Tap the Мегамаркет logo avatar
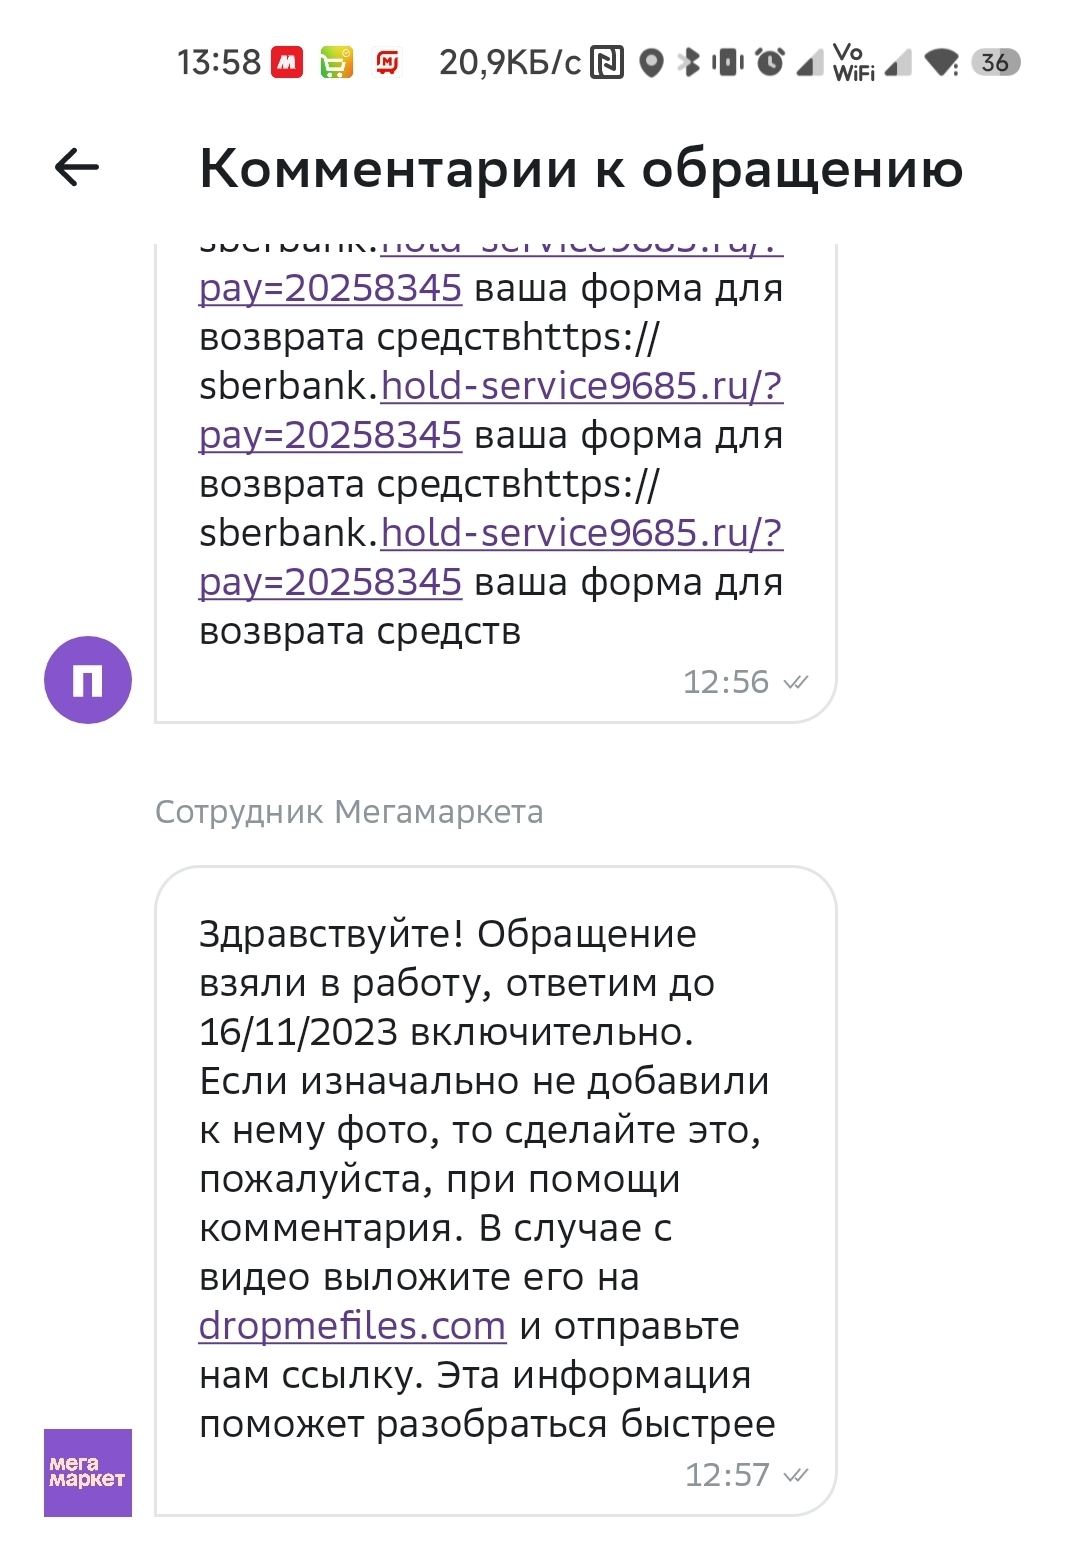The image size is (1080, 1561). pyautogui.click(x=88, y=1472)
